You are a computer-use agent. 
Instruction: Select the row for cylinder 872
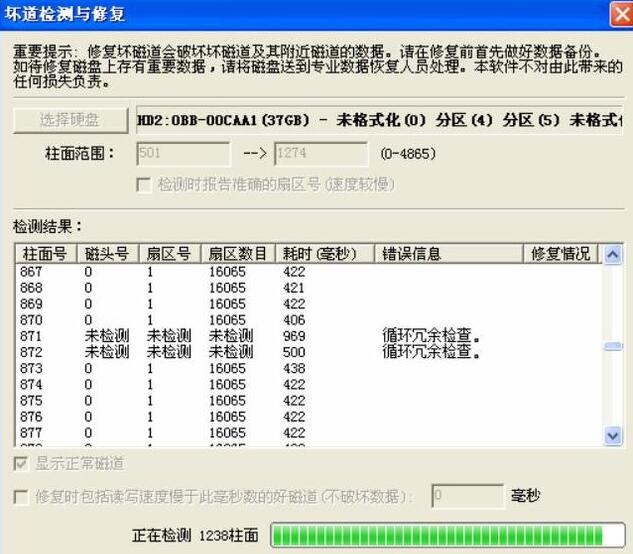[x=309, y=352]
